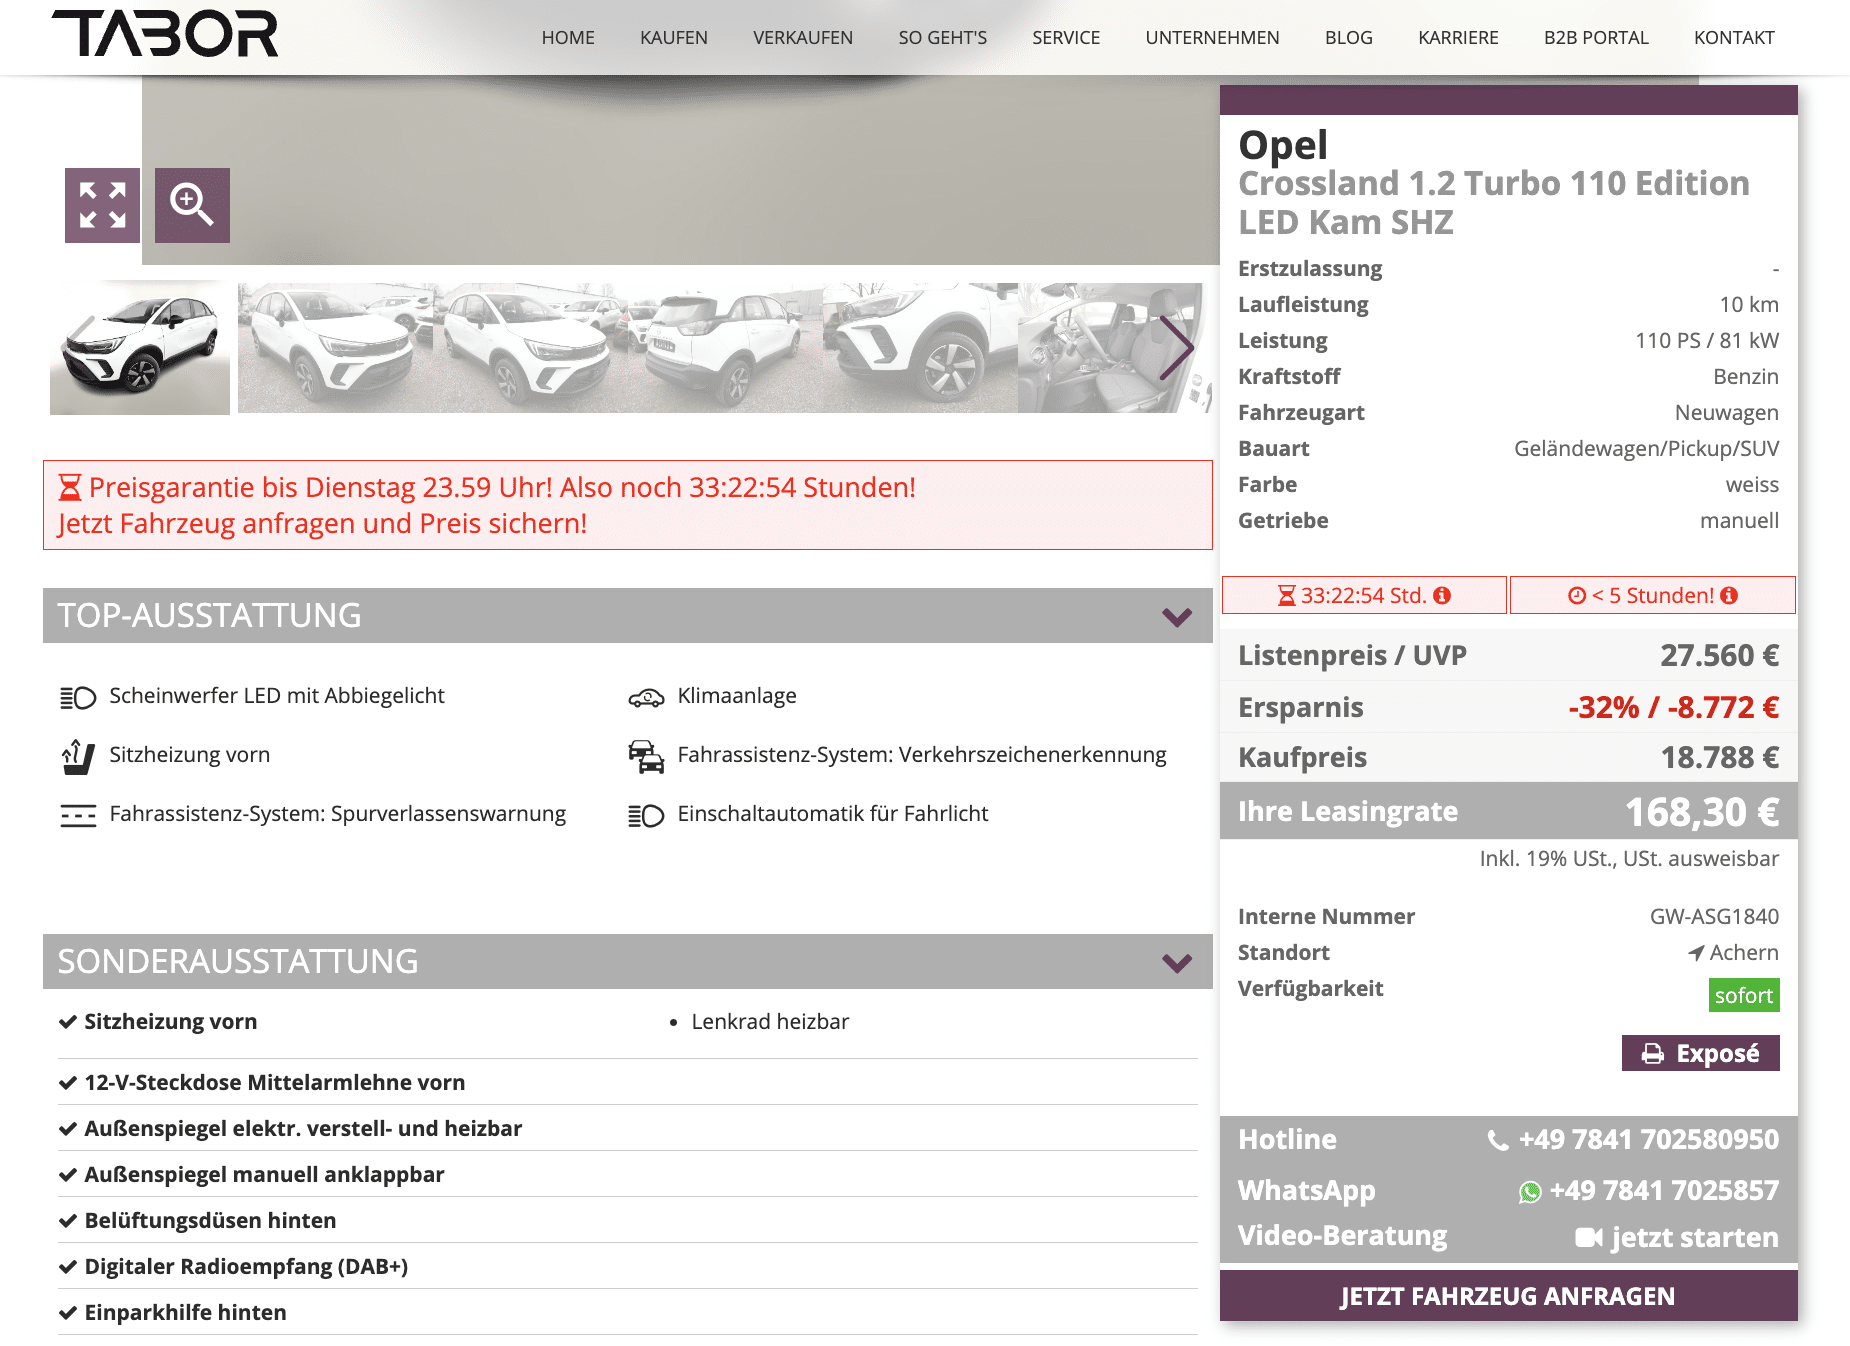The height and width of the screenshot is (1346, 1850).
Task: Open fullscreen image view icon
Action: click(102, 205)
